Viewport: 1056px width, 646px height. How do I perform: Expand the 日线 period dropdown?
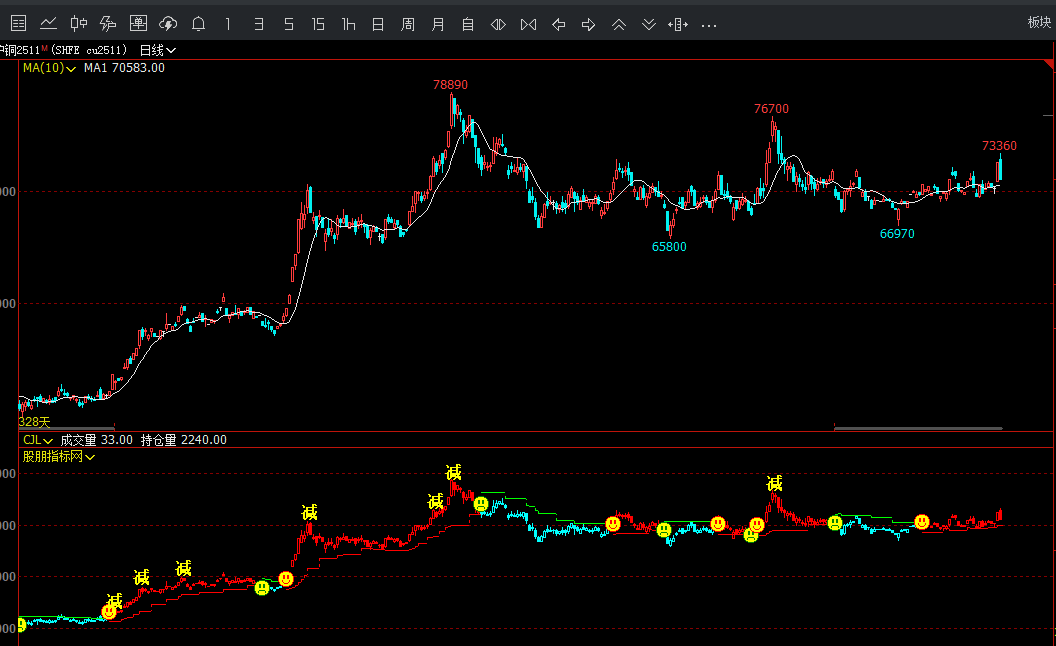click(x=158, y=50)
